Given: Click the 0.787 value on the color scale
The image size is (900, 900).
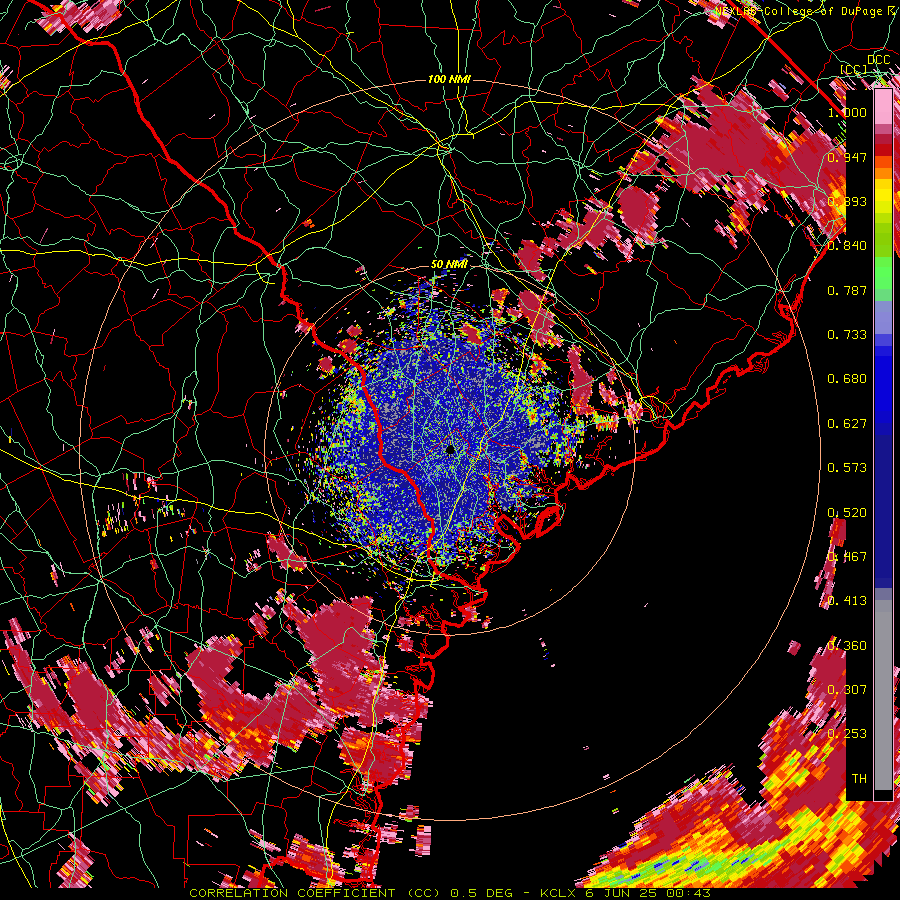Looking at the screenshot, I should 847,290.
